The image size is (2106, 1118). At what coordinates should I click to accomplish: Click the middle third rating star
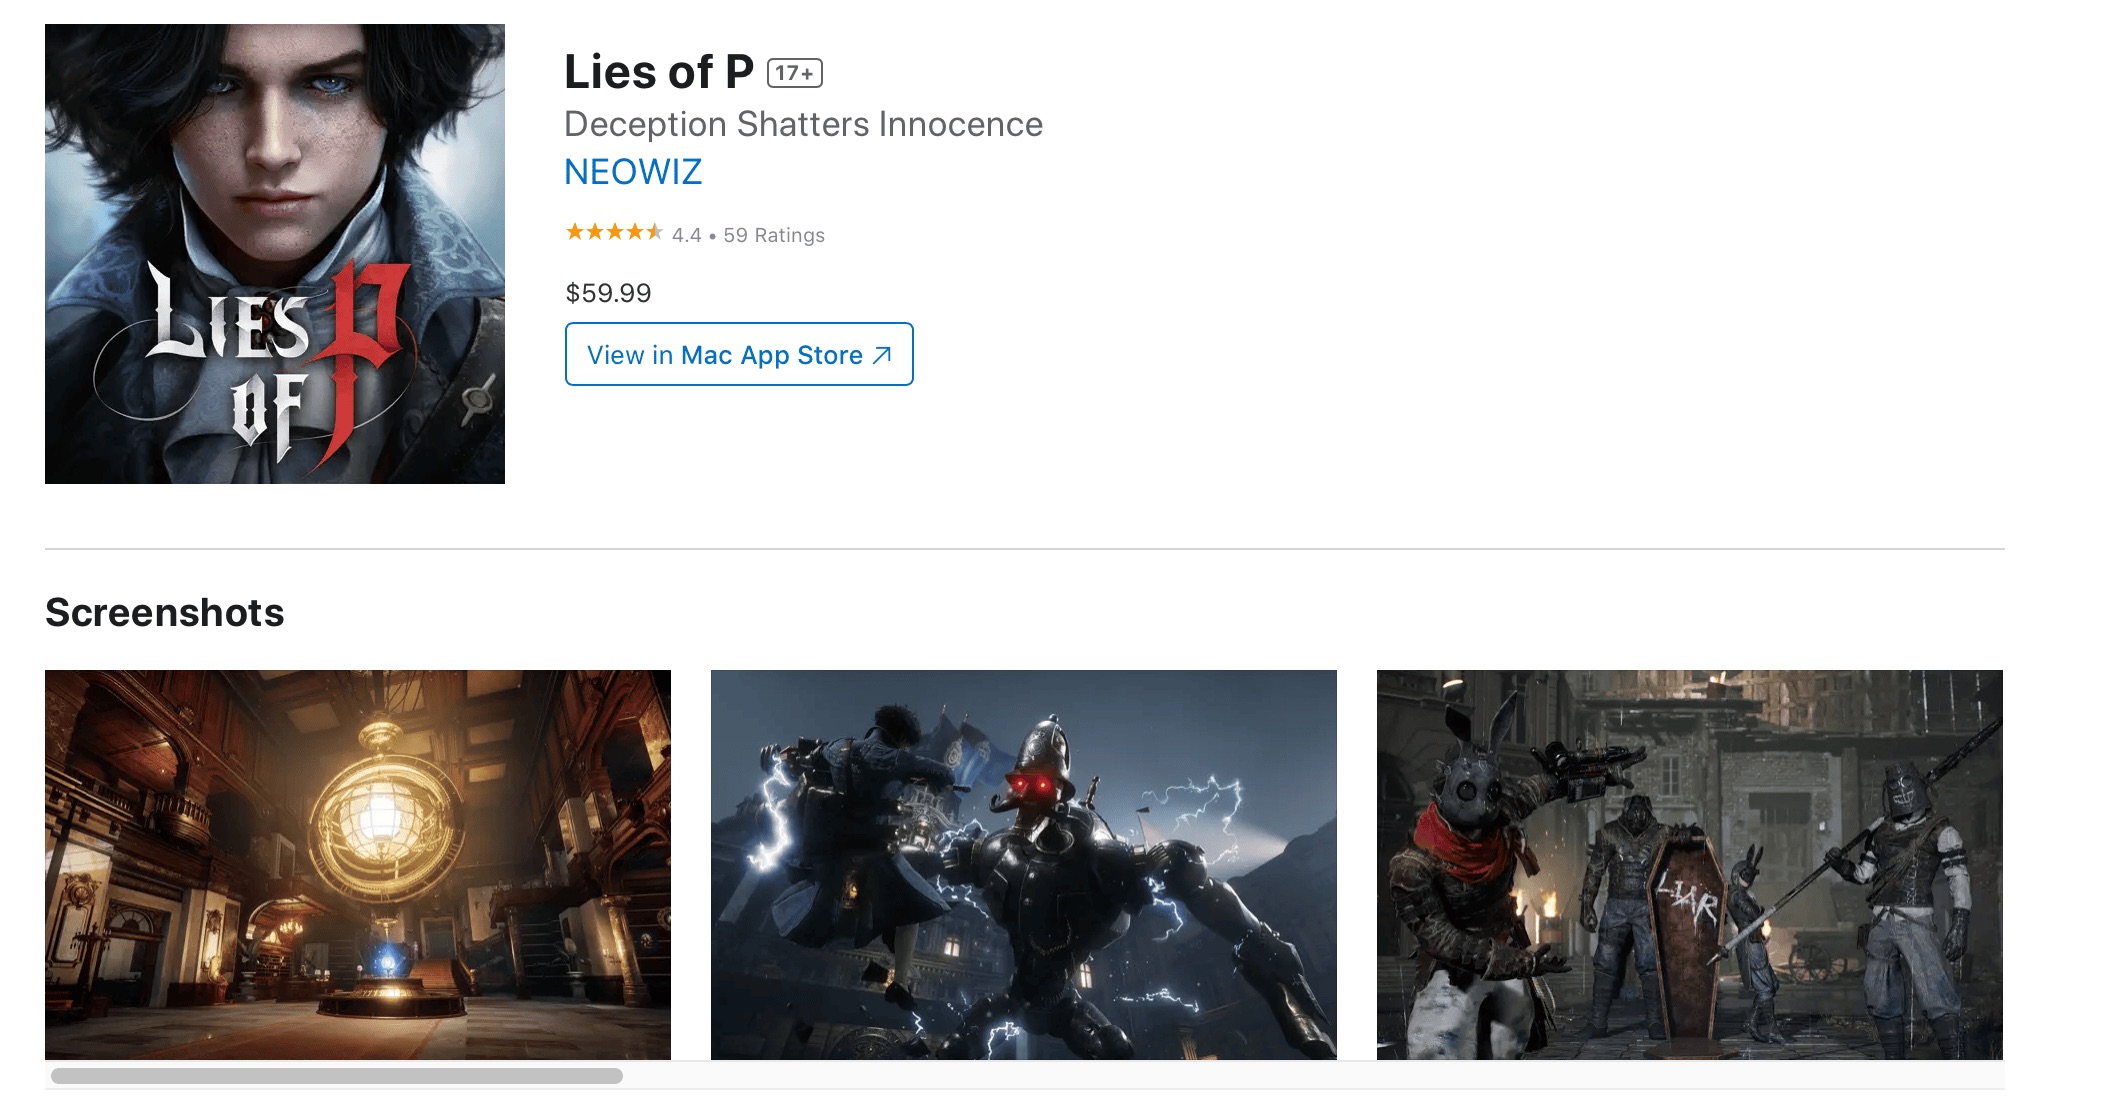click(615, 232)
